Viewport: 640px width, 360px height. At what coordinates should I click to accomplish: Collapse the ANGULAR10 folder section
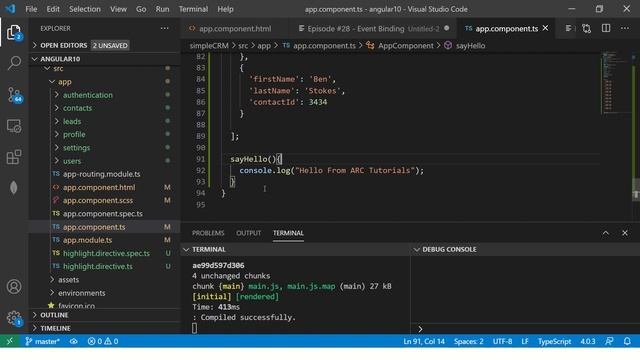point(104,59)
